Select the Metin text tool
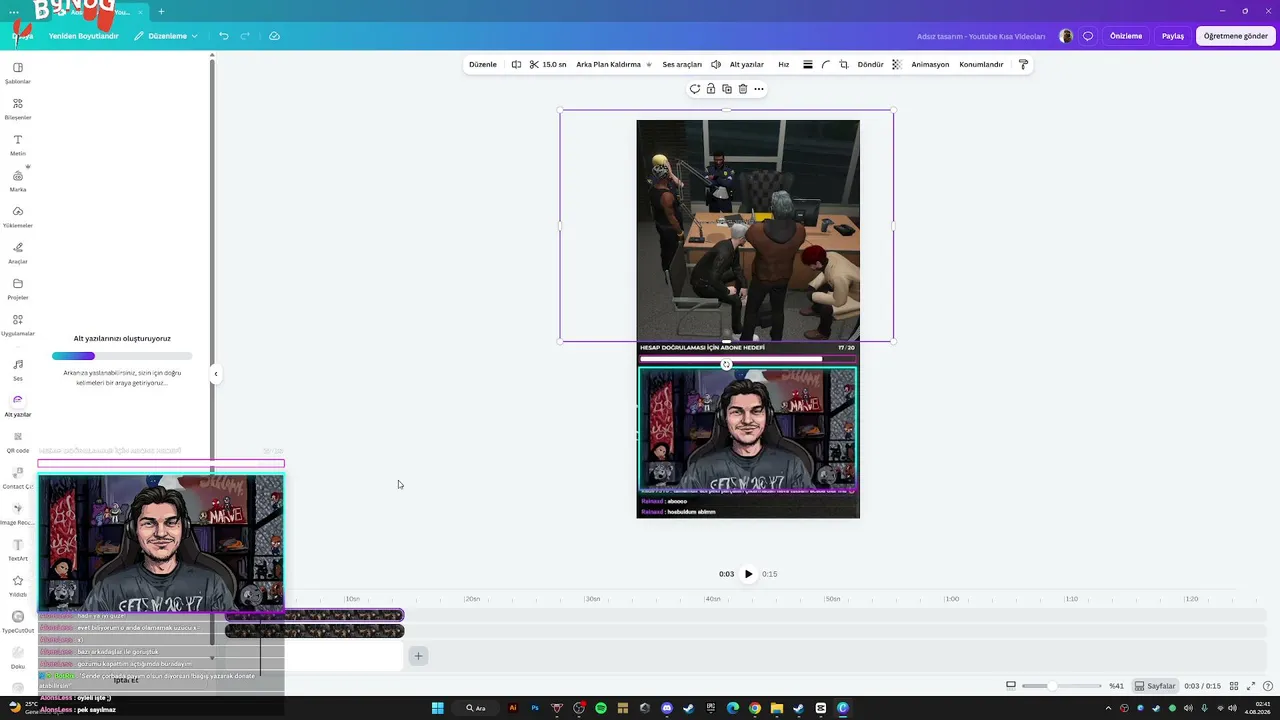This screenshot has width=1280, height=720. [x=18, y=144]
